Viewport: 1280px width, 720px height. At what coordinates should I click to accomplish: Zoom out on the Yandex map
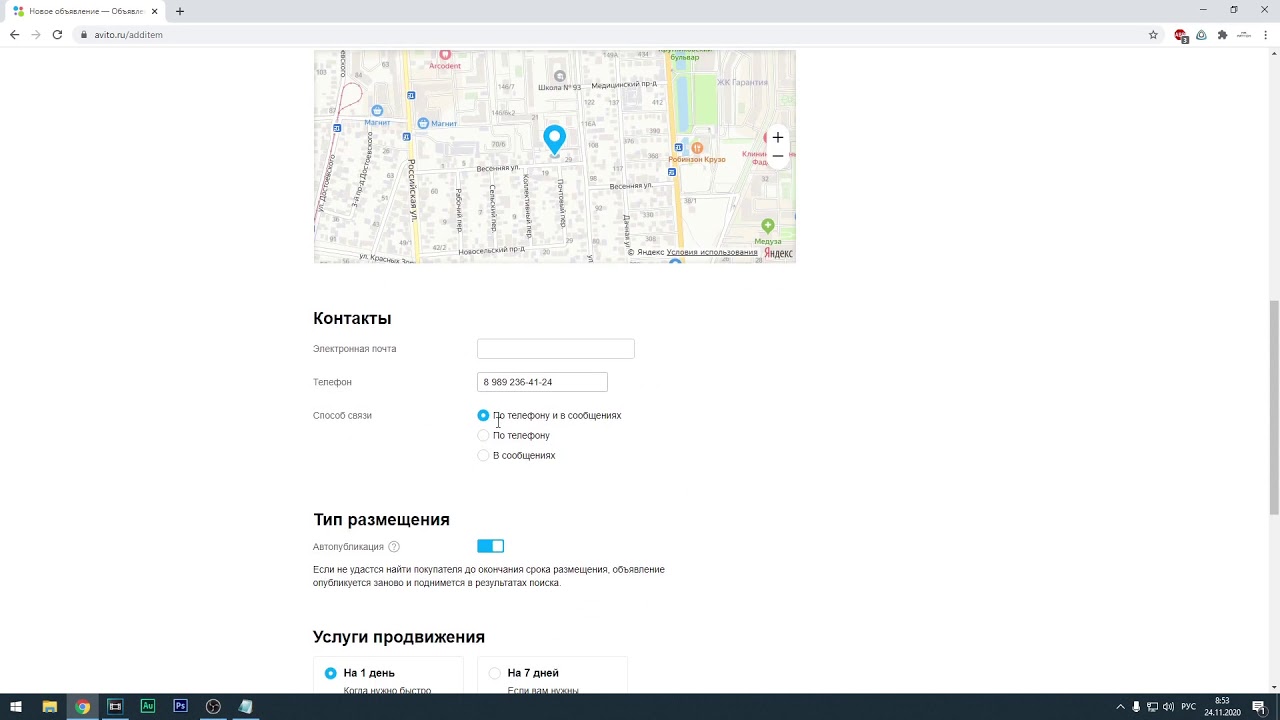pos(777,156)
